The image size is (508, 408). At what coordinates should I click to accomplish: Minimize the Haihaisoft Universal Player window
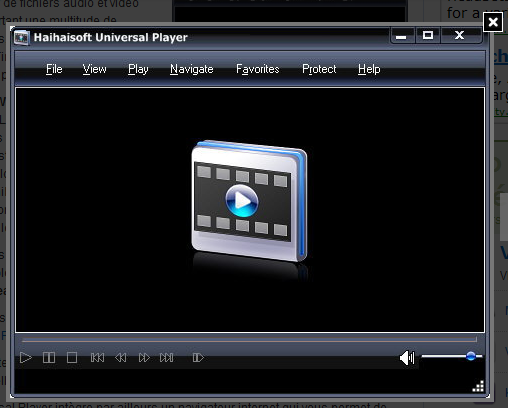402,35
